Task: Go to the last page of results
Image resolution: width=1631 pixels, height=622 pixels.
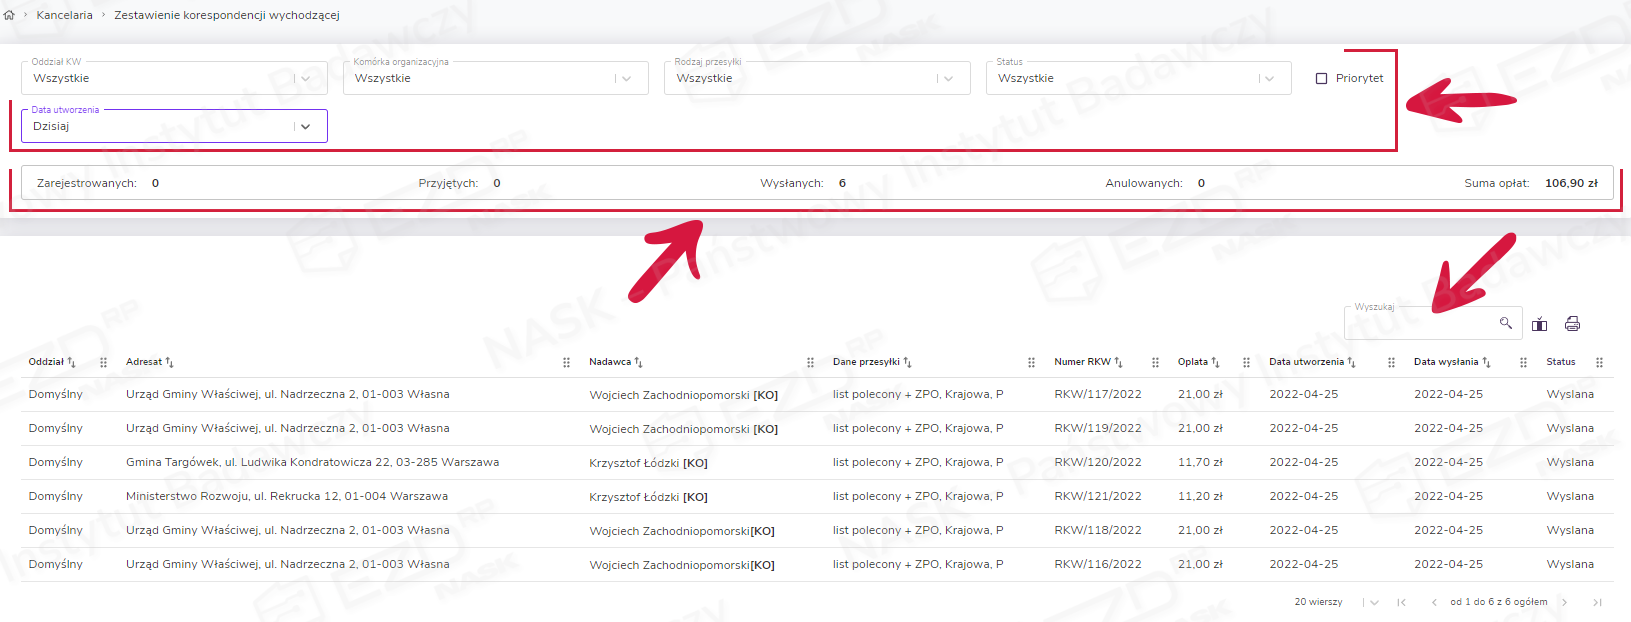Action: click(1597, 602)
